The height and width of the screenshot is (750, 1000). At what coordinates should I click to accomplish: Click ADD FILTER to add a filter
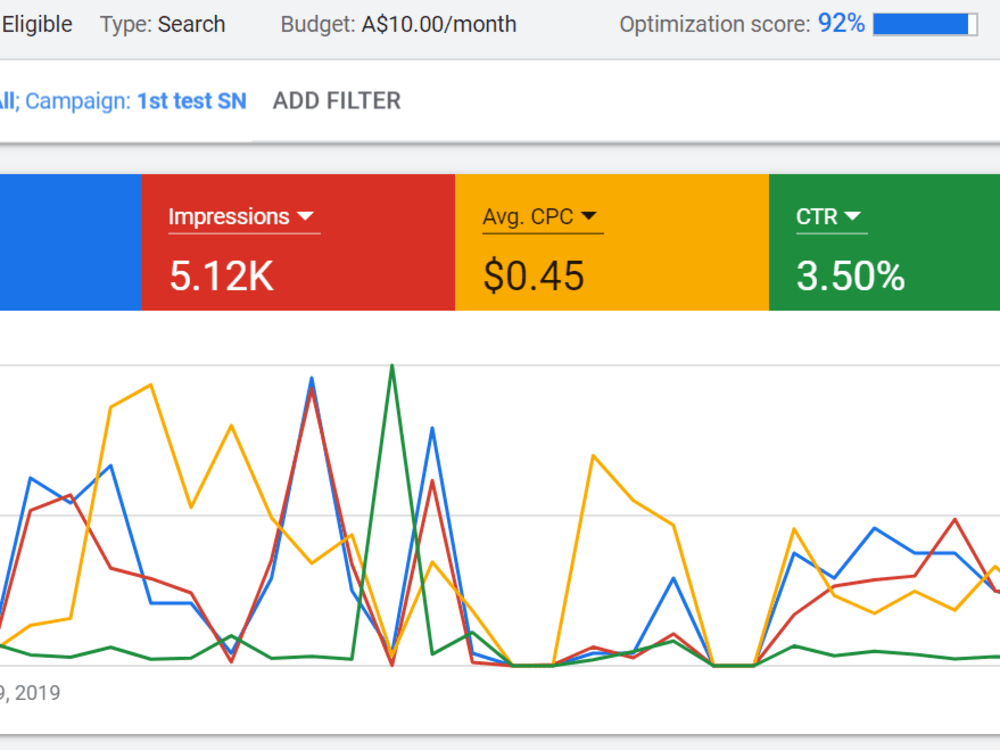(x=336, y=101)
